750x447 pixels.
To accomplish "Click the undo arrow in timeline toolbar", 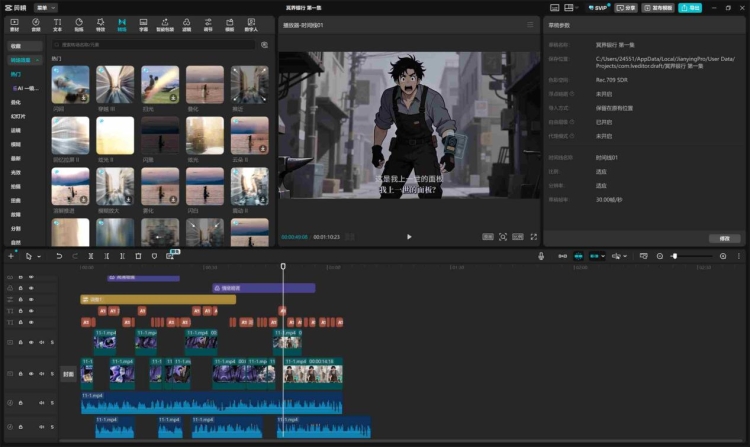I will 59,257.
